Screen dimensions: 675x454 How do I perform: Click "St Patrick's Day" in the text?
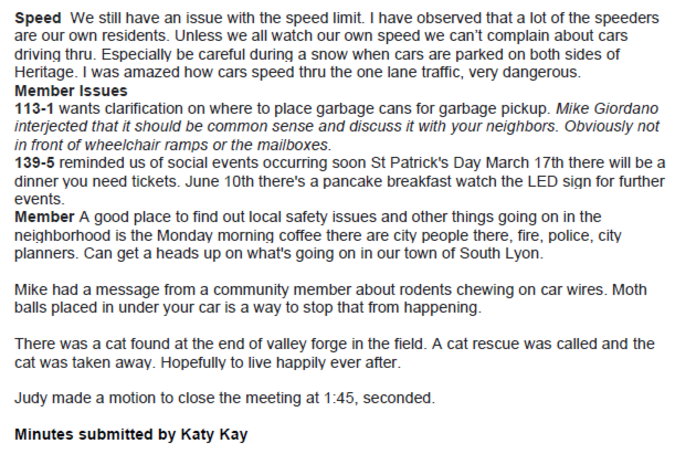(426, 163)
